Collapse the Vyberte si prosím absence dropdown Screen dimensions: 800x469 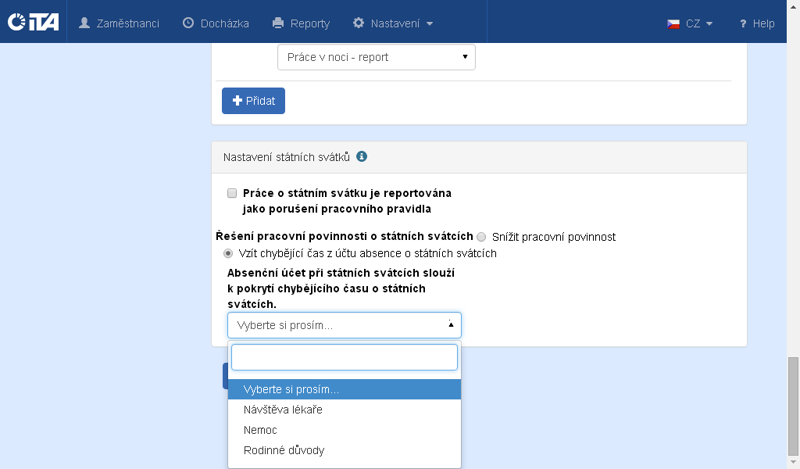point(344,325)
